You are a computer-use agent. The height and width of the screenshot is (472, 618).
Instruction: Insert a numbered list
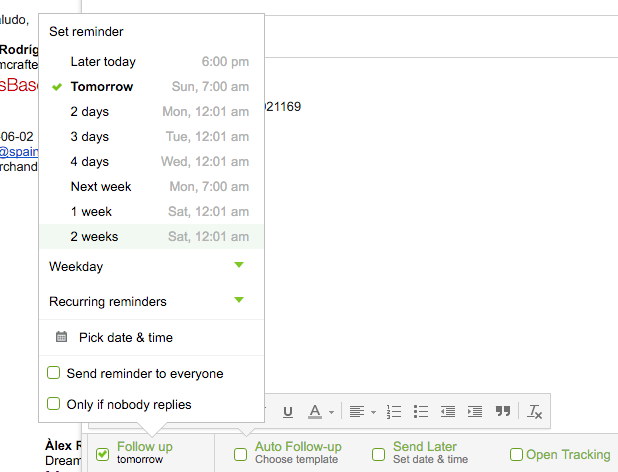click(x=393, y=411)
